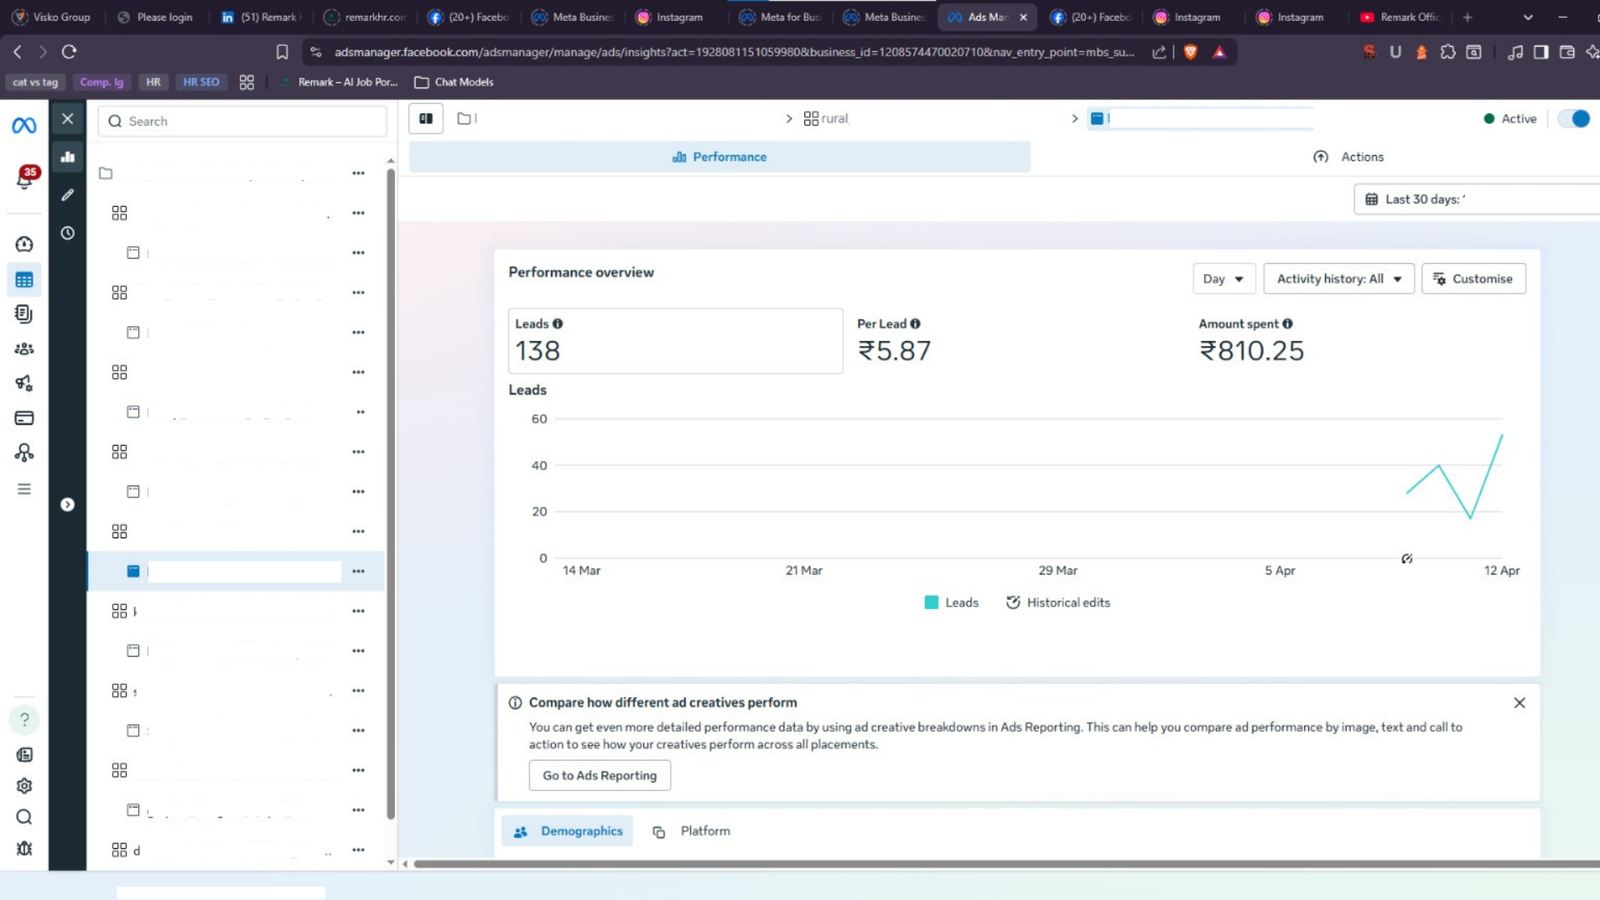Viewport: 1600px width, 900px height.
Task: Dismiss the compare ad creatives banner
Action: [1519, 703]
